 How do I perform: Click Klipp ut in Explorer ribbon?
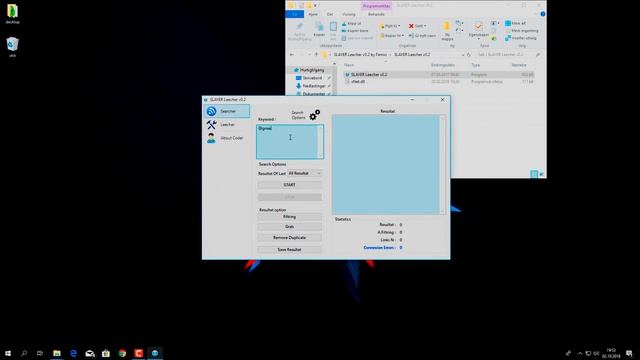point(351,24)
